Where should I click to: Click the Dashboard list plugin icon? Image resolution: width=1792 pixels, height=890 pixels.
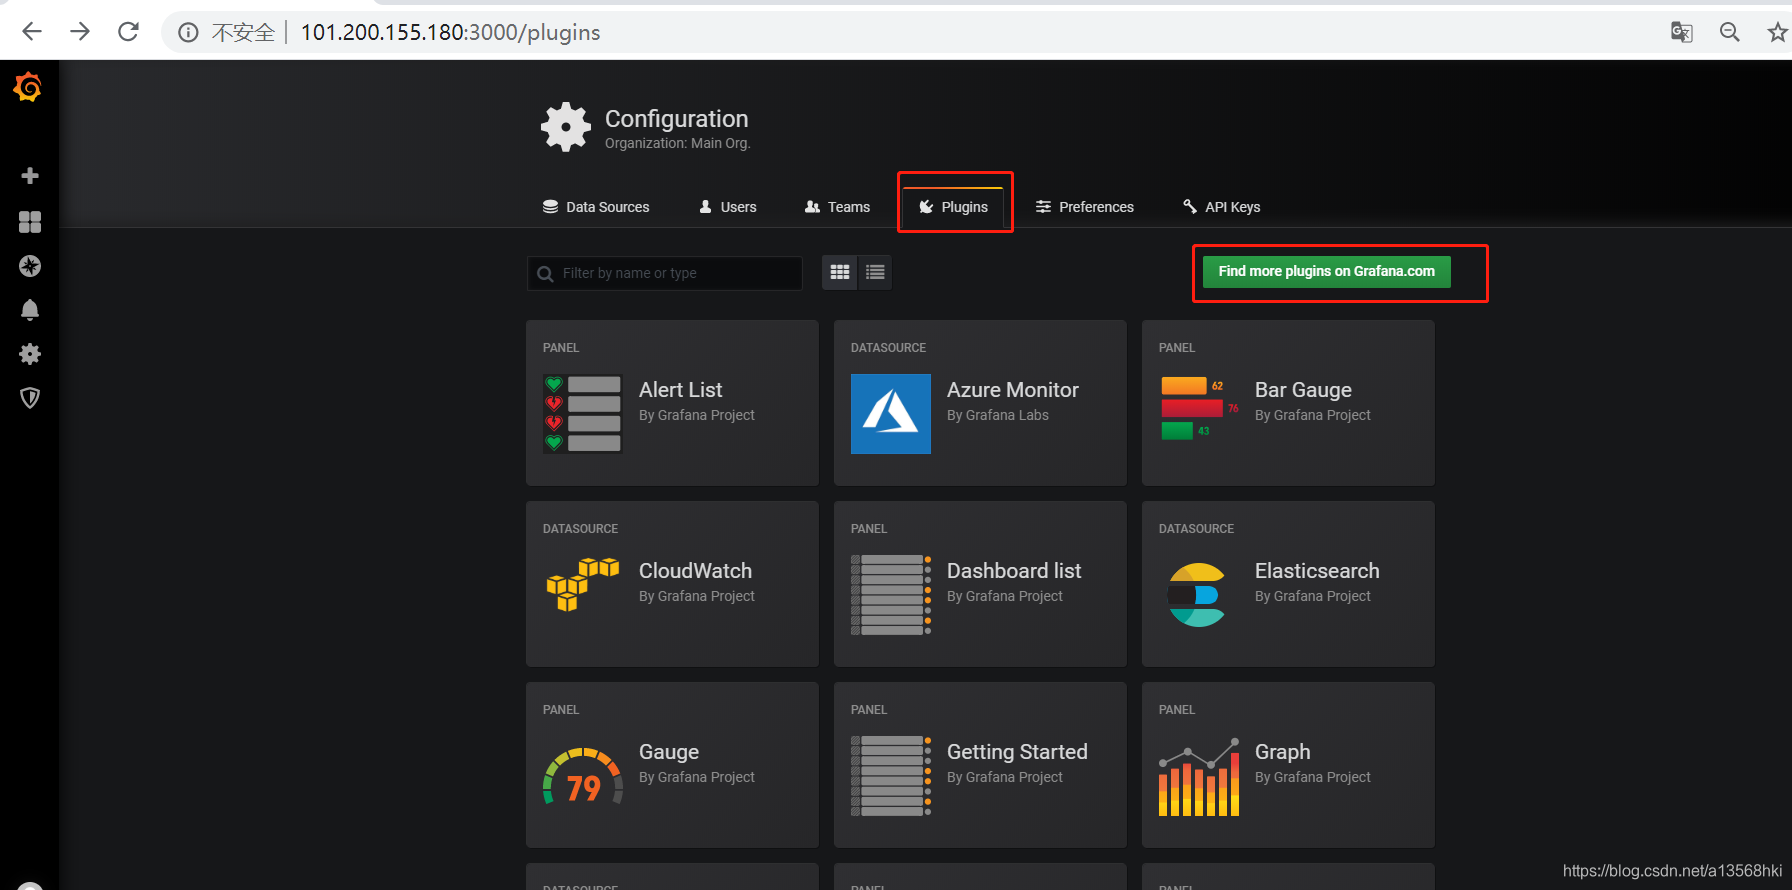[x=891, y=595]
